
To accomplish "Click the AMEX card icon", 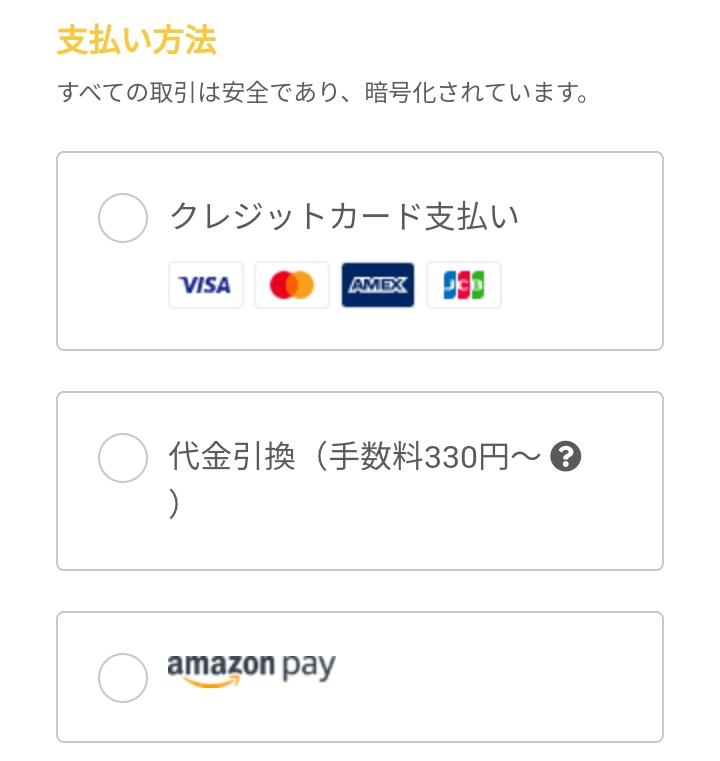I will pyautogui.click(x=377, y=285).
